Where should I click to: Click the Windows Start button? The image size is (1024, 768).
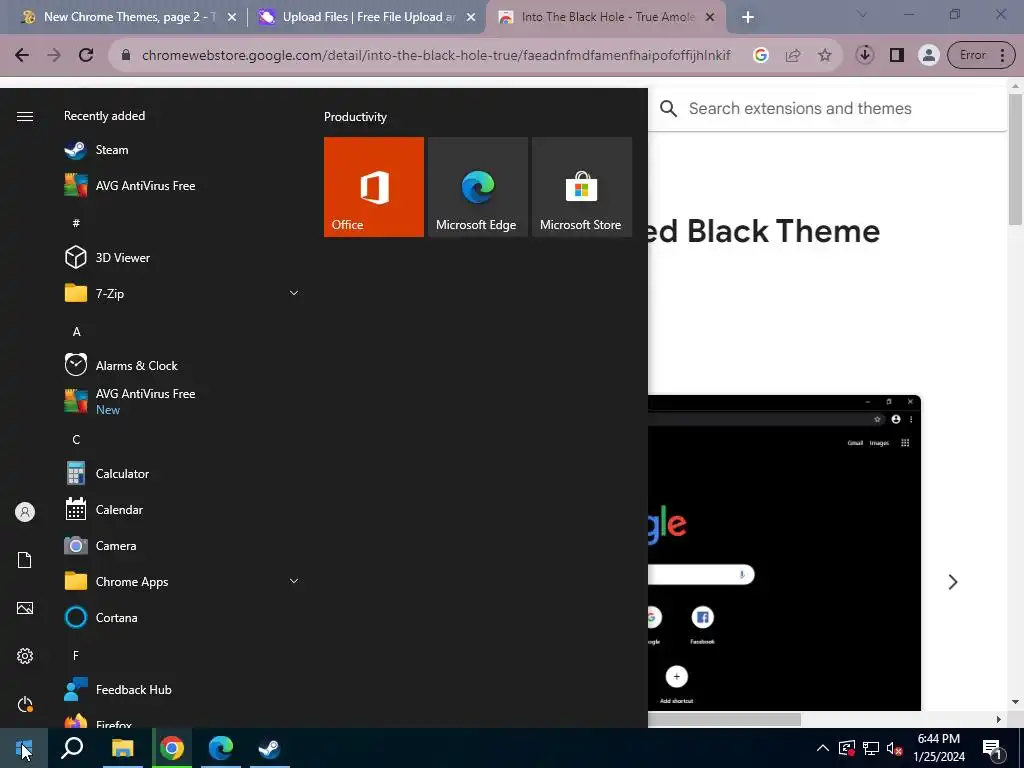(x=24, y=748)
